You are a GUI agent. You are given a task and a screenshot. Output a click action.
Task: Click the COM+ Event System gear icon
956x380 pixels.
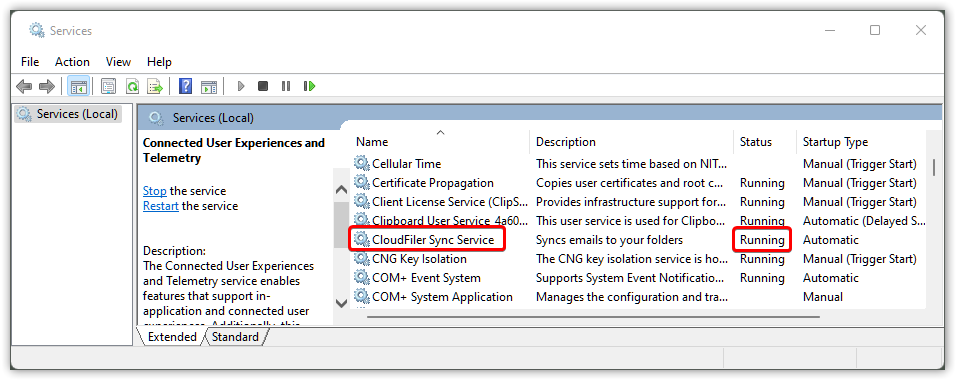pos(362,278)
